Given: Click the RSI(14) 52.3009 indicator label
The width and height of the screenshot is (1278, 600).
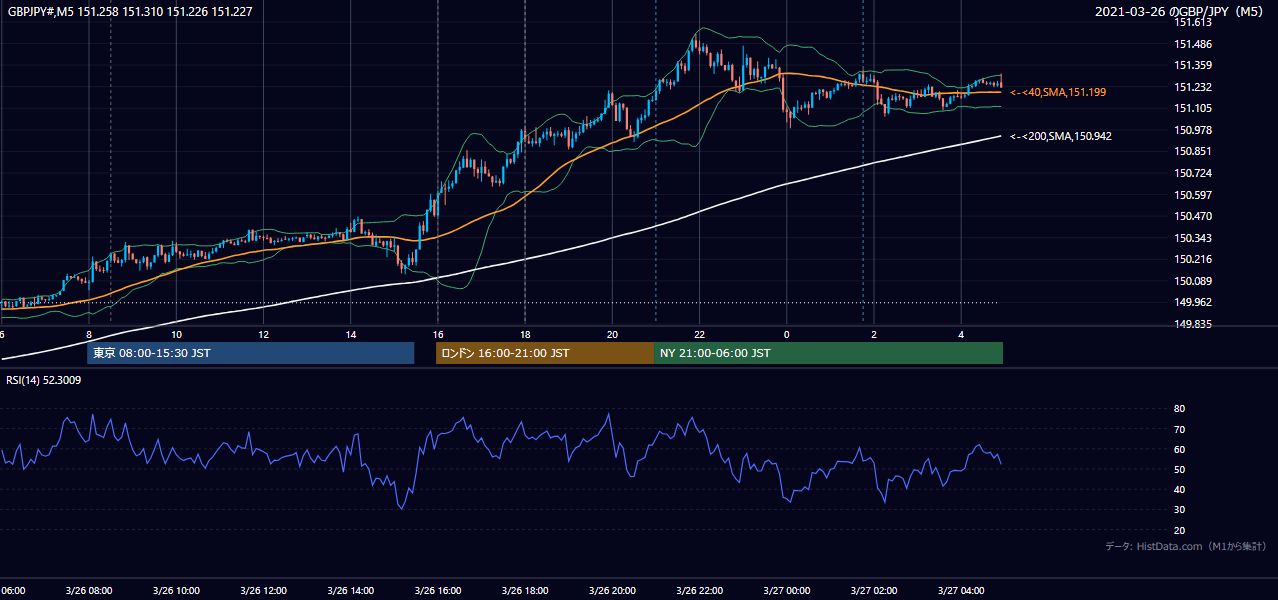Looking at the screenshot, I should coord(44,380).
